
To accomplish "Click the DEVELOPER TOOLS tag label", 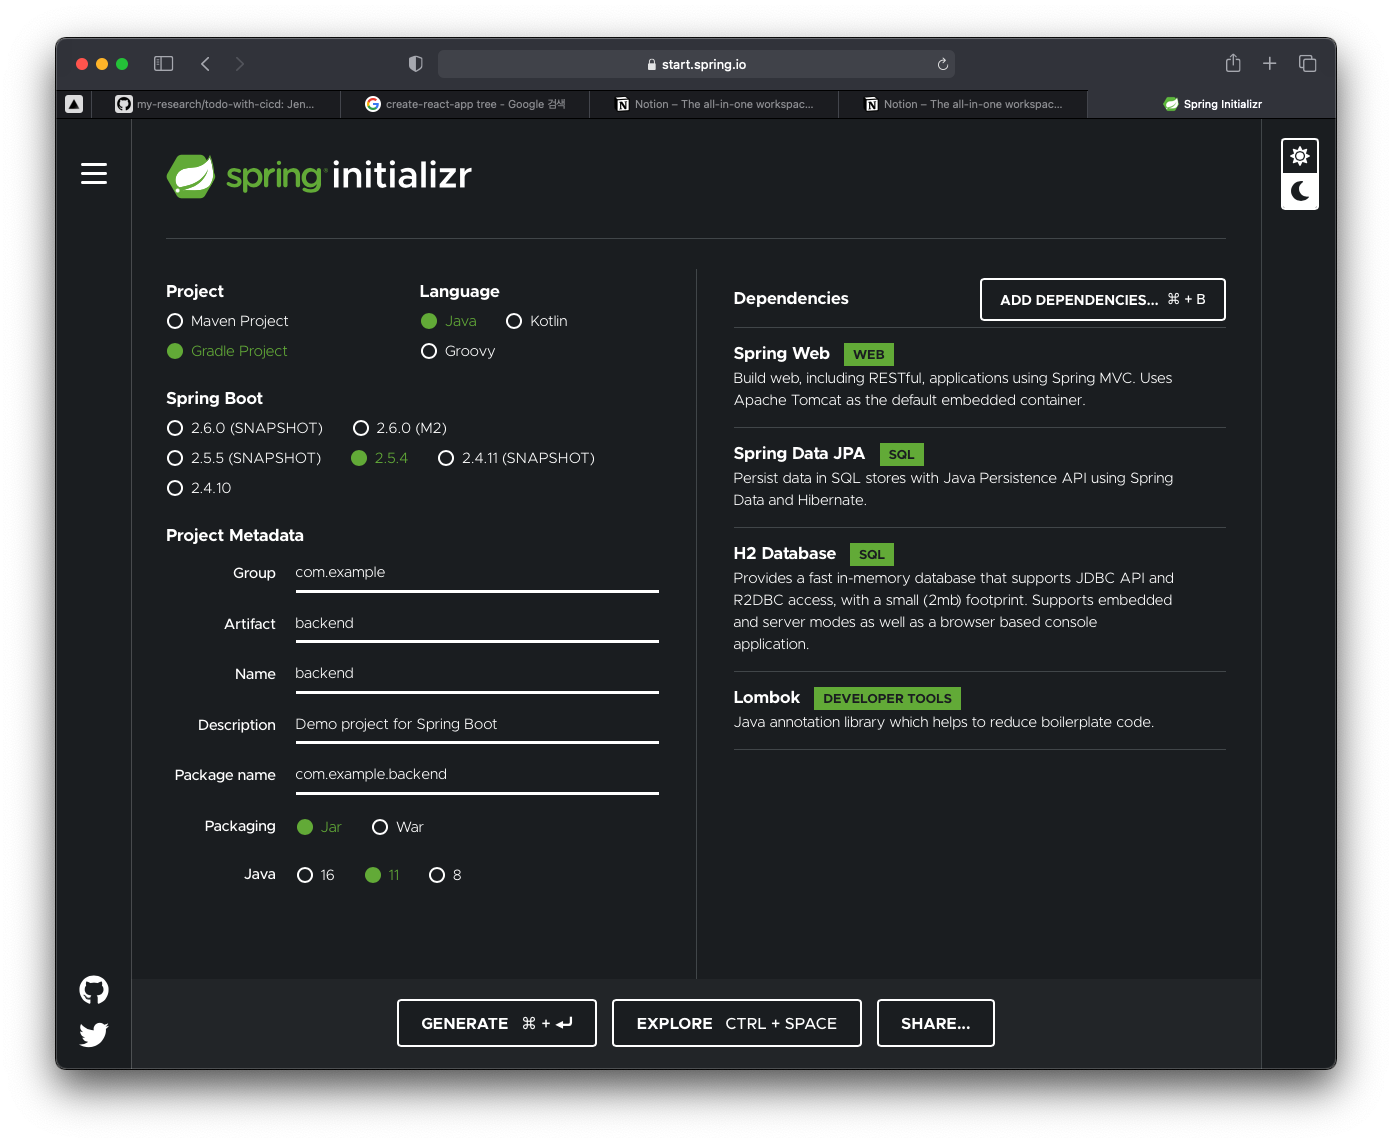I will tap(887, 698).
